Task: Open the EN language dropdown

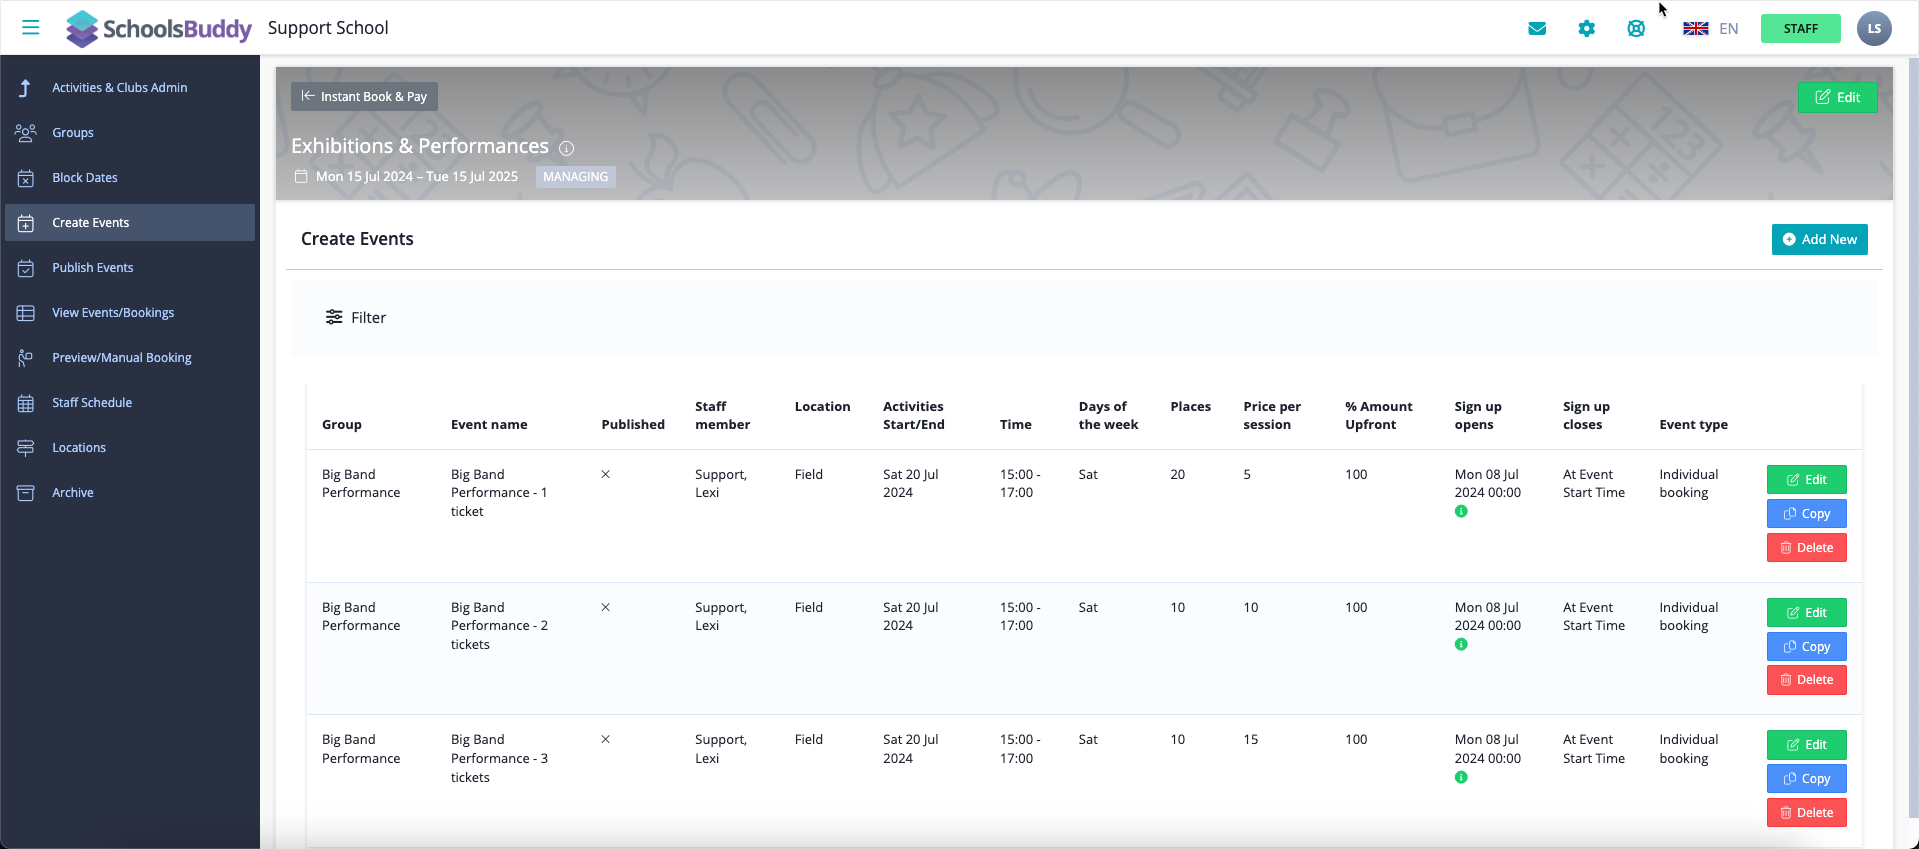Action: [1729, 28]
